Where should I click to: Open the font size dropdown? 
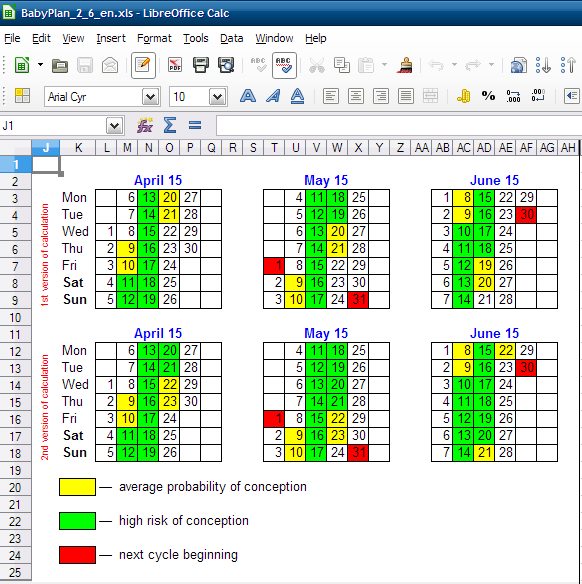[x=218, y=97]
